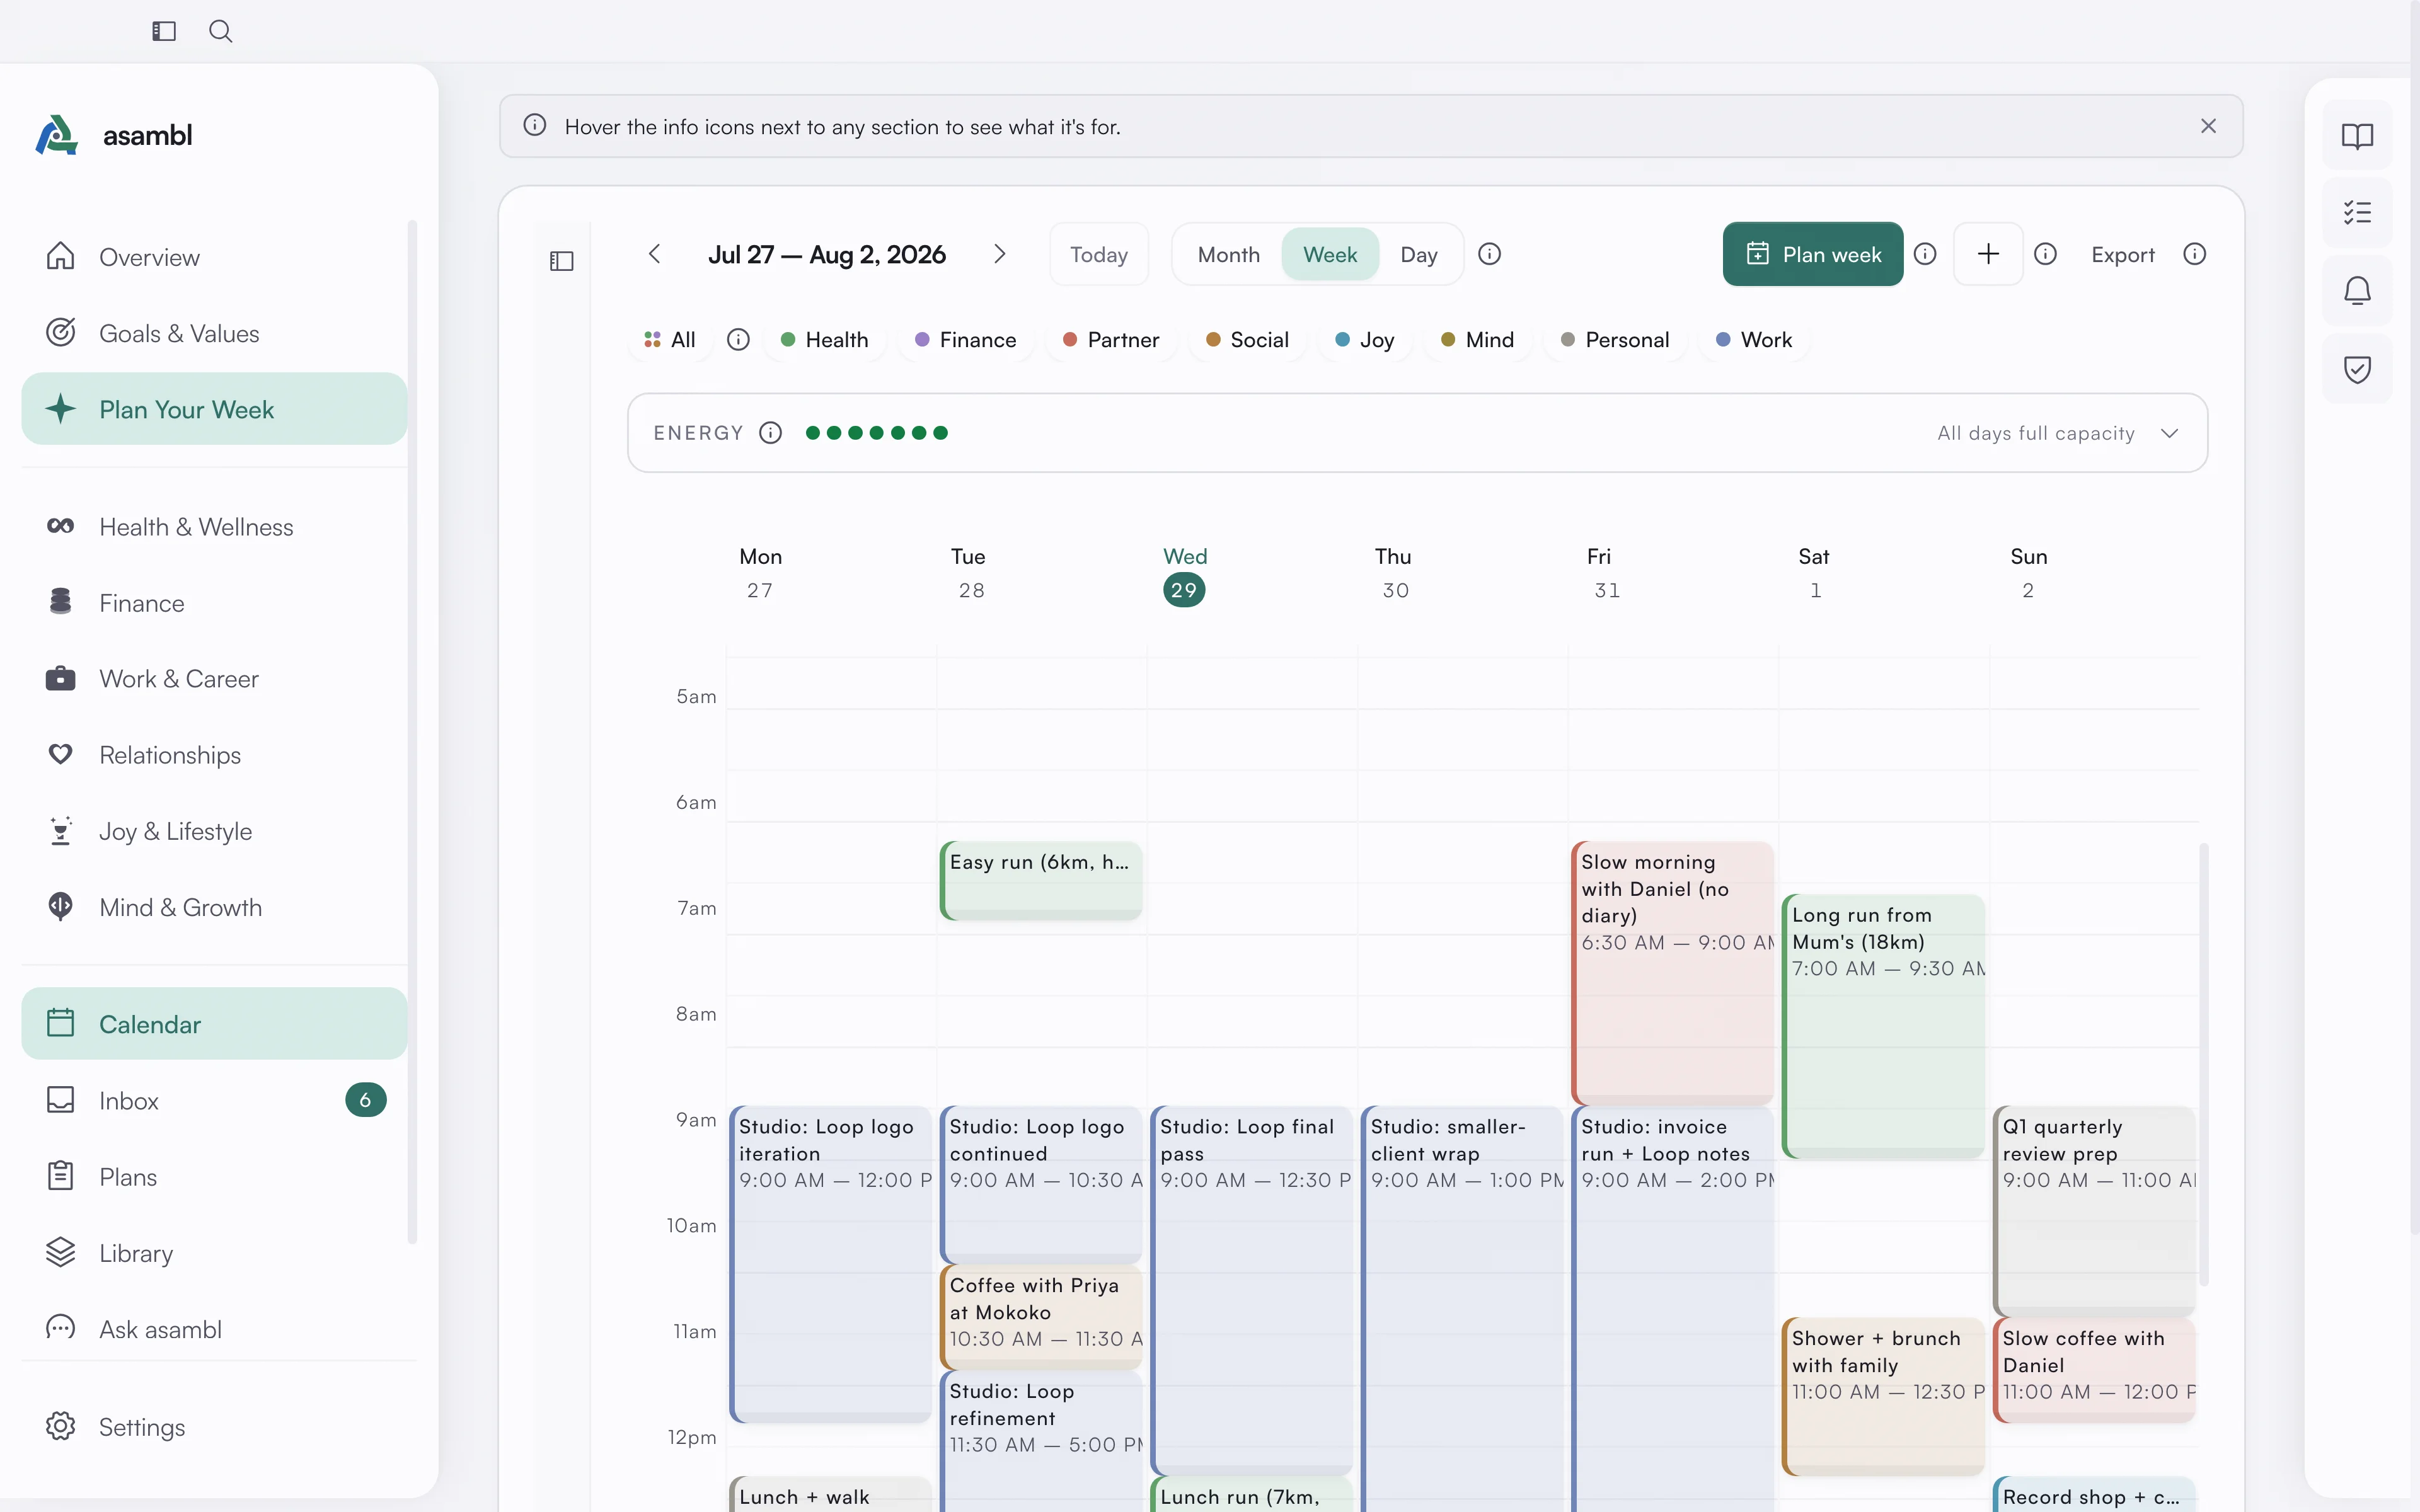Expand All days full capacity dropdown
The image size is (2420, 1512).
pyautogui.click(x=2057, y=433)
